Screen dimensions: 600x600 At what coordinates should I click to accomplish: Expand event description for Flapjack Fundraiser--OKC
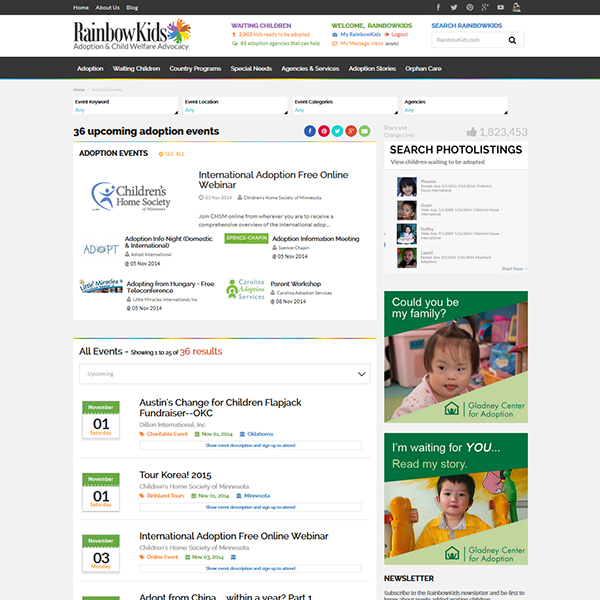[250, 445]
